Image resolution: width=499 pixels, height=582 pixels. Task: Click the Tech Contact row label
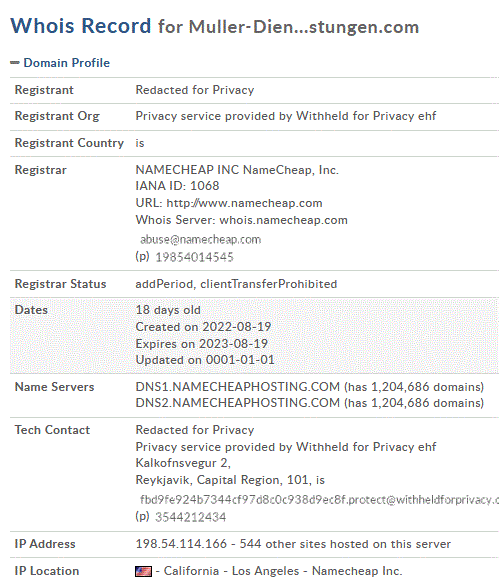tap(52, 430)
